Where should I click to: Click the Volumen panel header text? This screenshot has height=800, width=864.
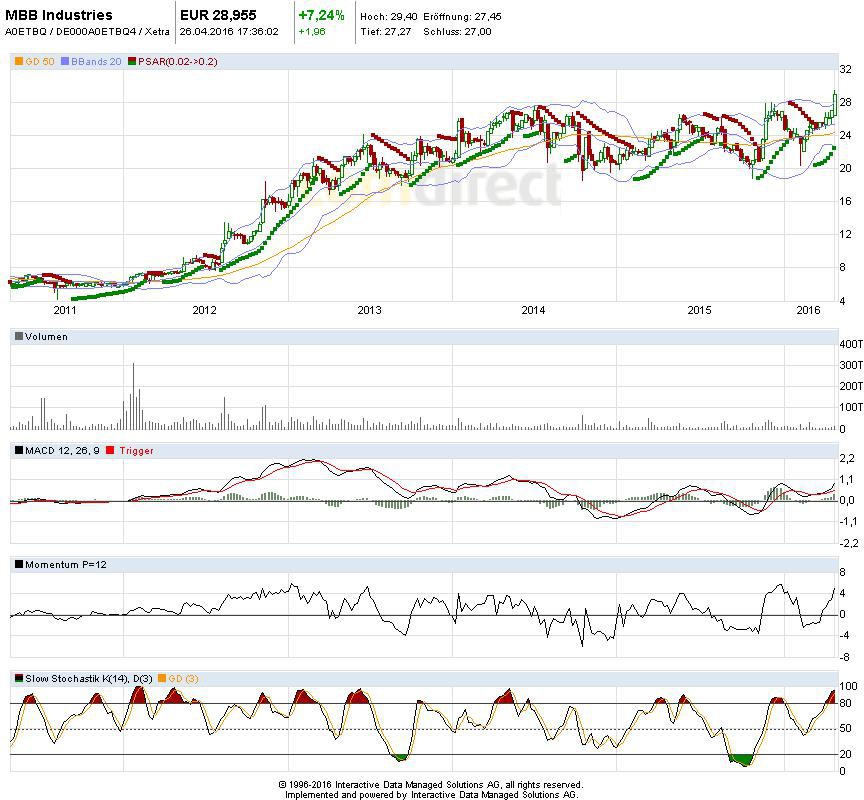click(x=46, y=337)
